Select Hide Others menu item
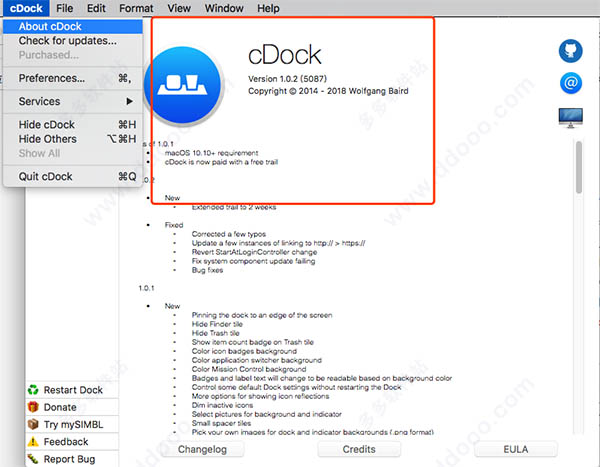The width and height of the screenshot is (600, 467). pyautogui.click(x=73, y=139)
